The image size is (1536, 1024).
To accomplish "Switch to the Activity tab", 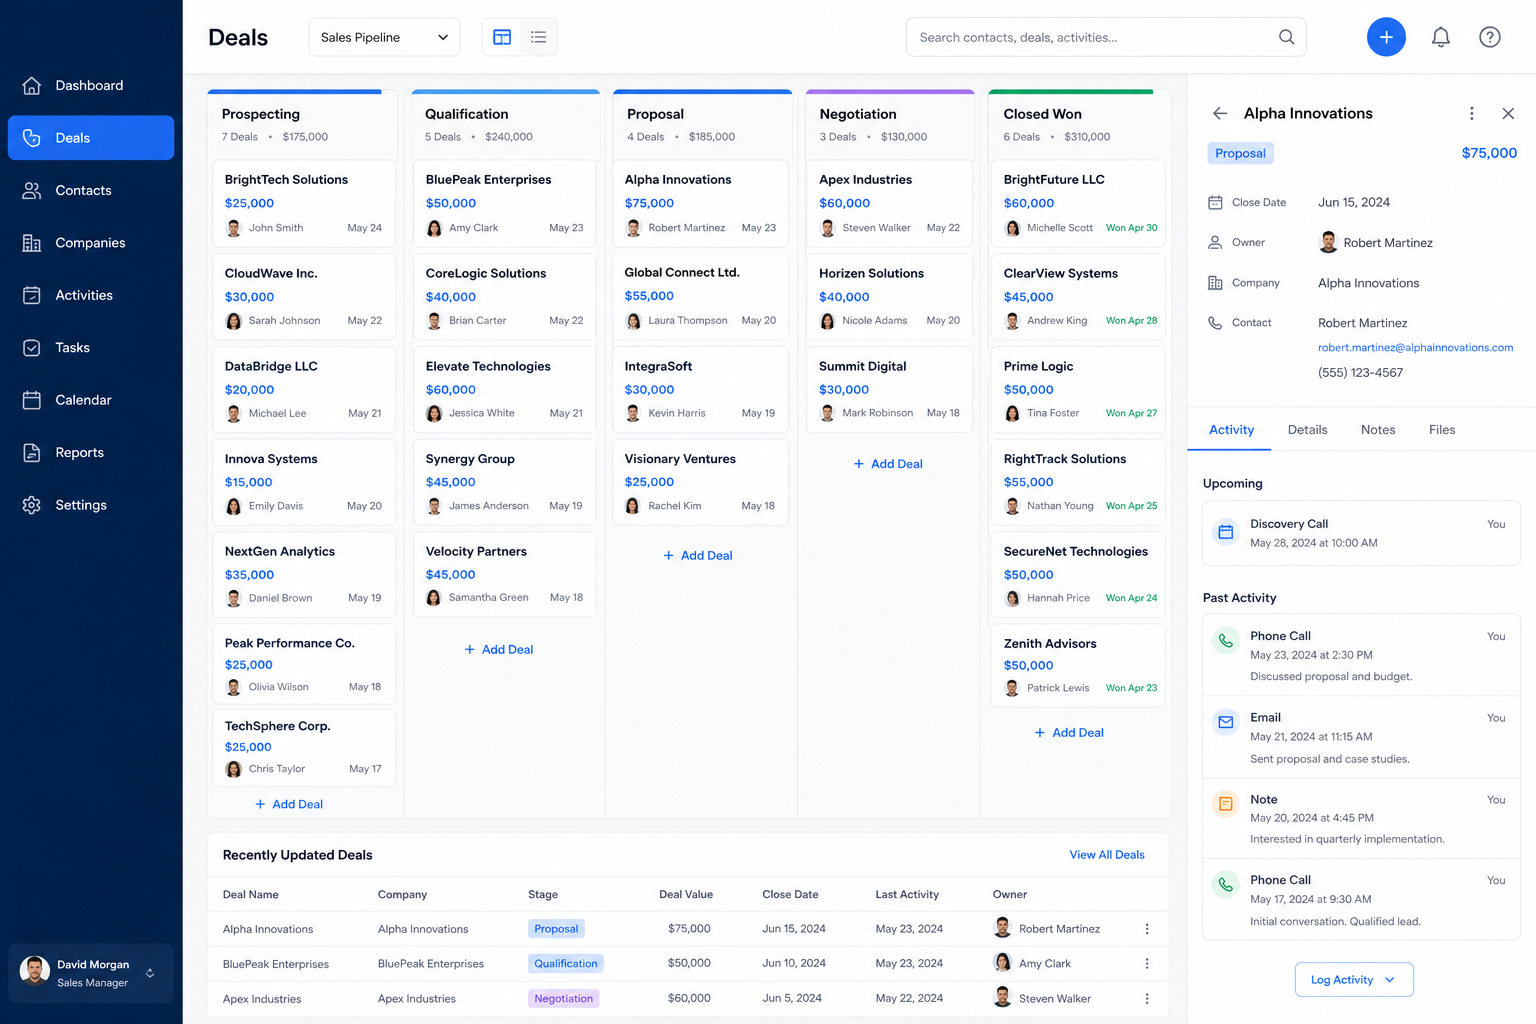I will tap(1231, 430).
